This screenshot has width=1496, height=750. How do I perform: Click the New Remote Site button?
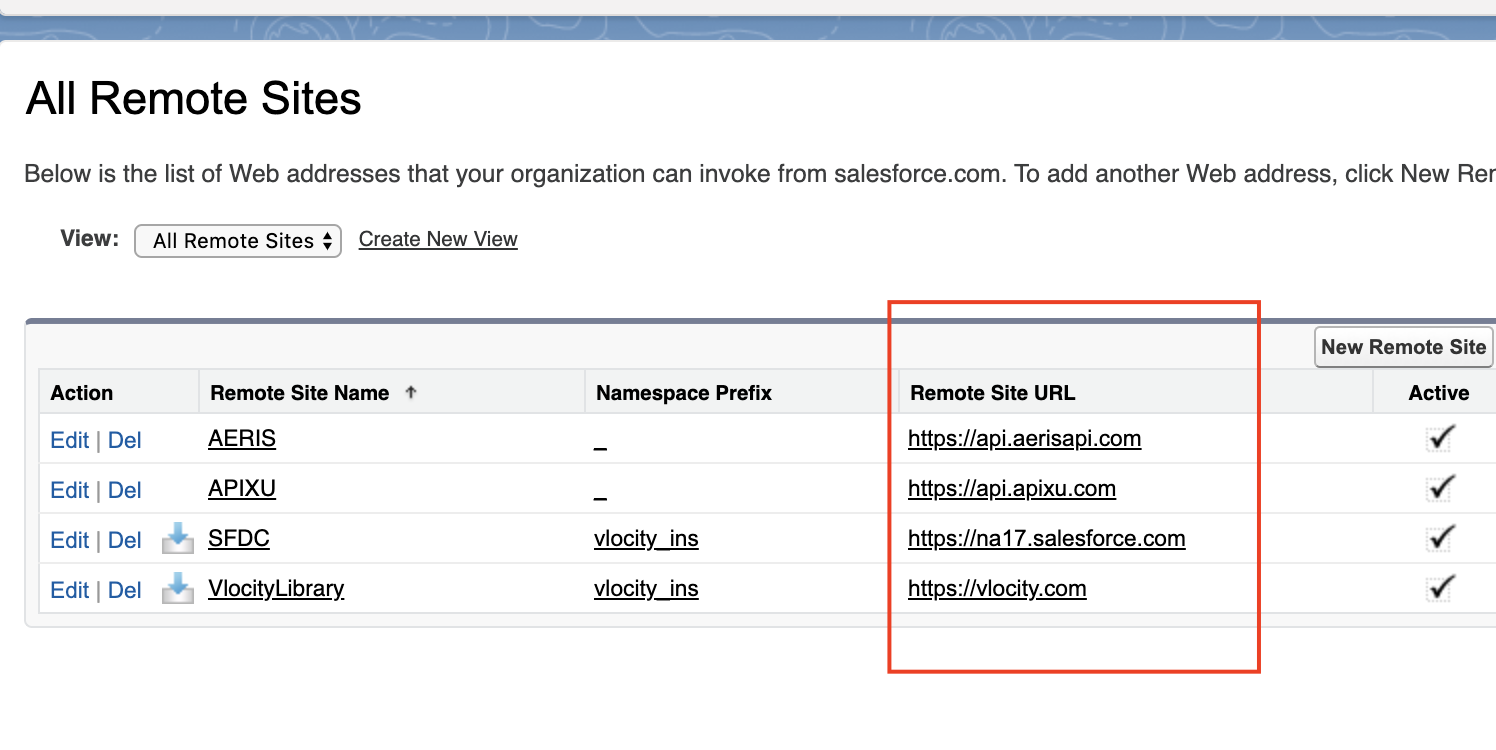(x=1403, y=347)
